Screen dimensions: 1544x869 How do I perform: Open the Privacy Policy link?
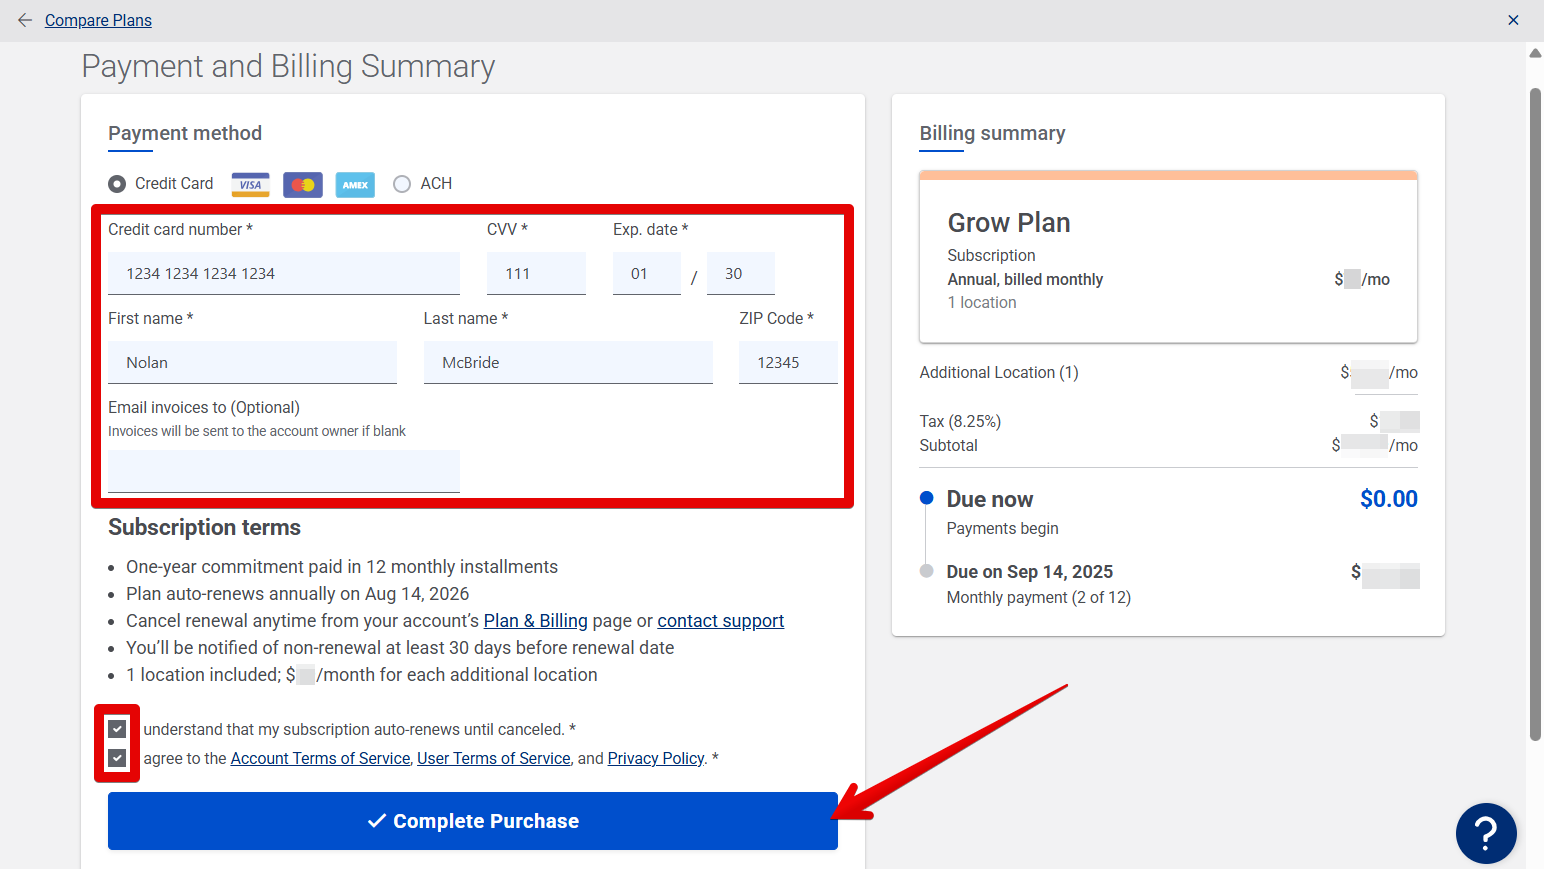point(656,758)
